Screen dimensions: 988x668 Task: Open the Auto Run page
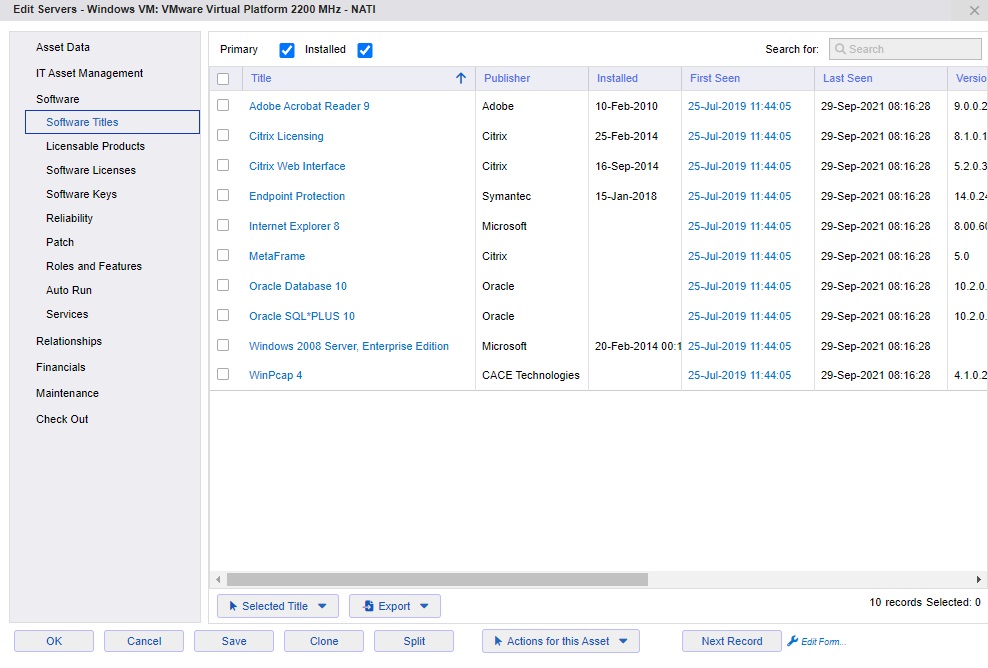pos(69,290)
